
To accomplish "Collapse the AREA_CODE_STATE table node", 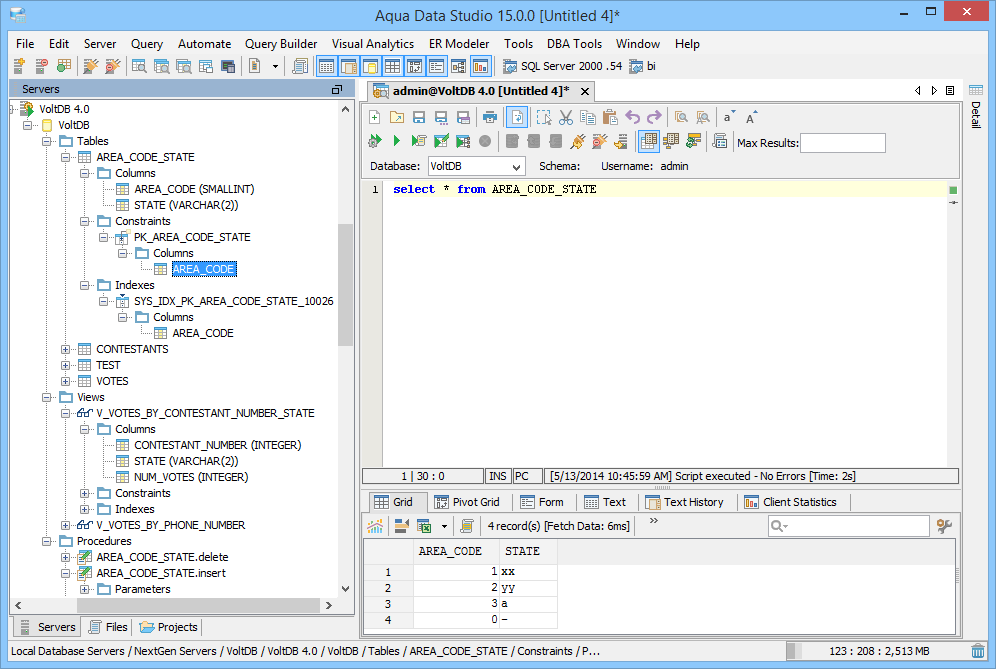I will click(65, 158).
